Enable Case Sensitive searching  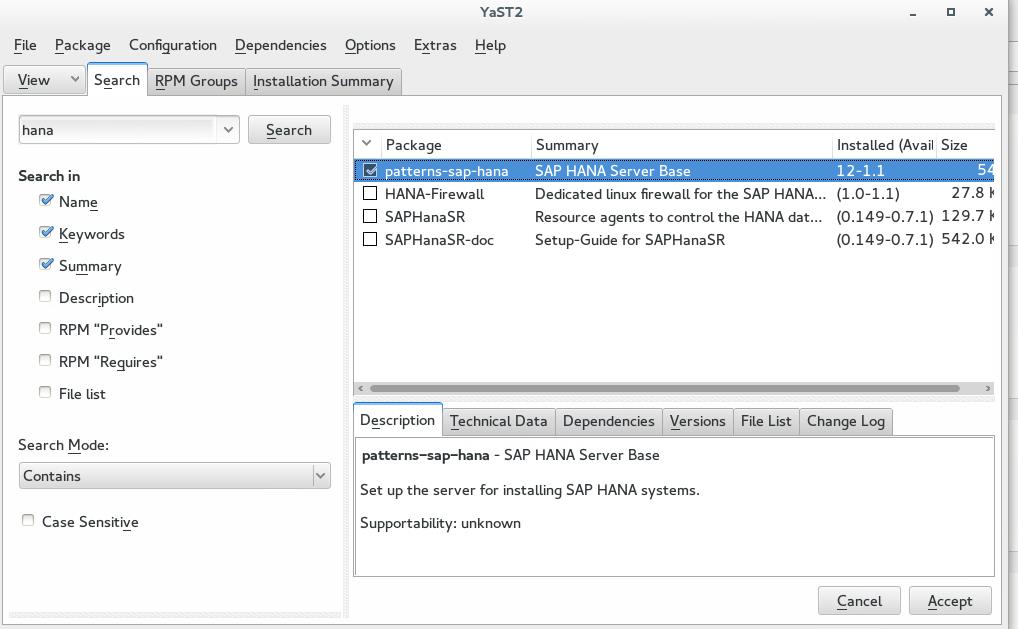click(27, 520)
